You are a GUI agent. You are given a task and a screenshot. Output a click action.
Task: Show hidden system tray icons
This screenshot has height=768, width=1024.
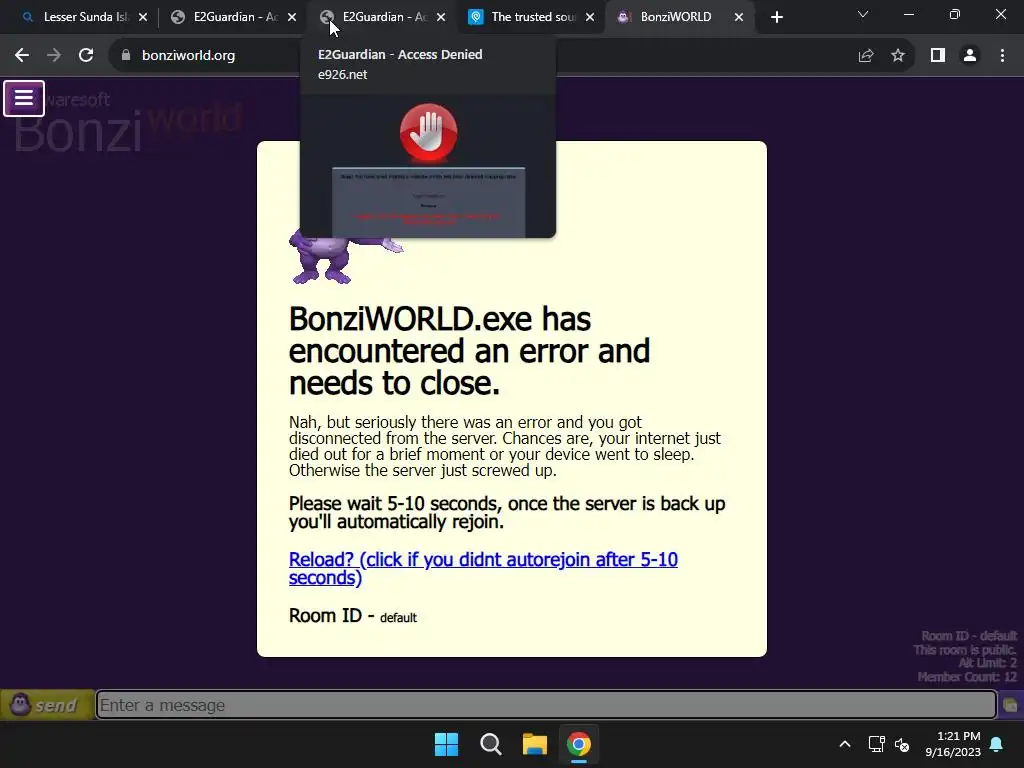point(844,744)
